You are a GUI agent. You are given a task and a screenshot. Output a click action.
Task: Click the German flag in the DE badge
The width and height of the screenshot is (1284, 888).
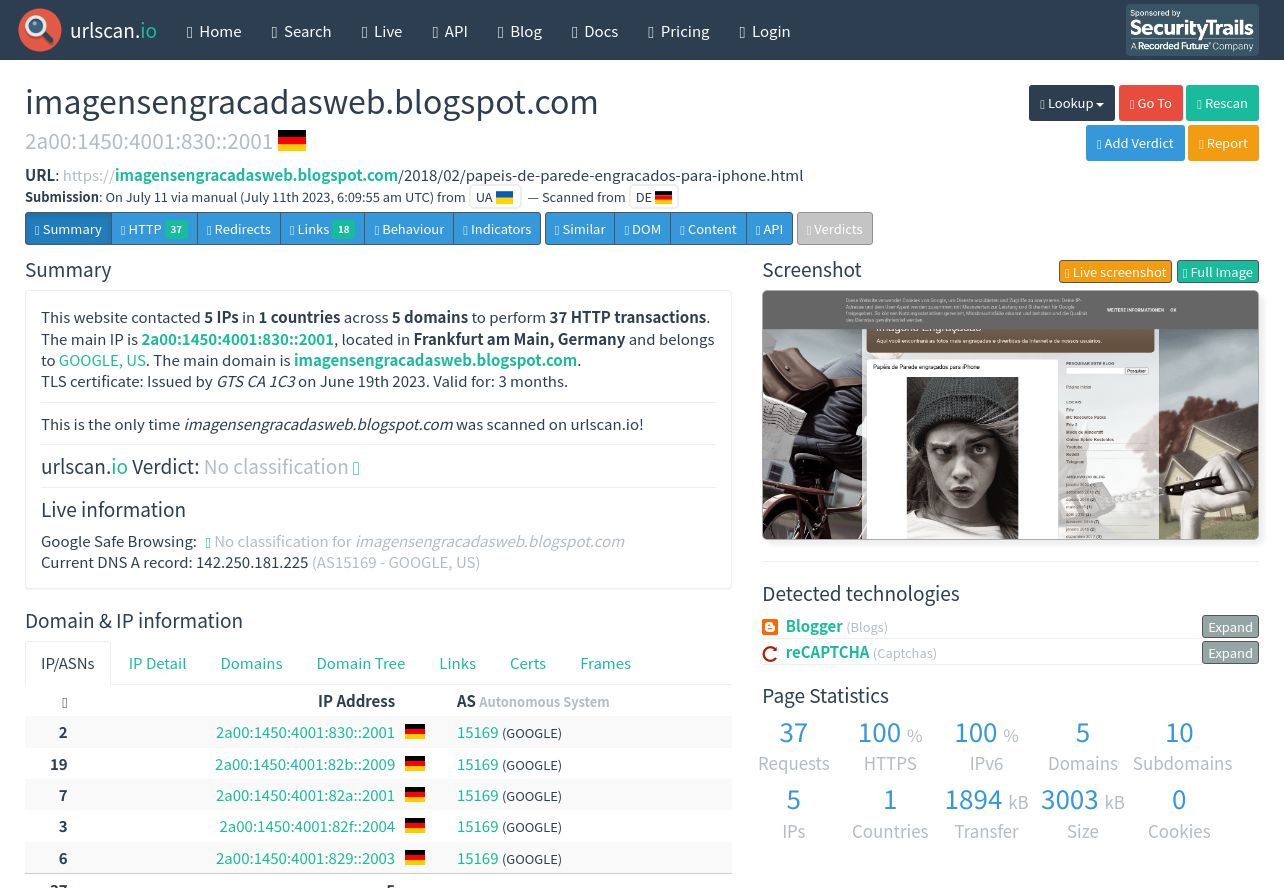tap(663, 197)
